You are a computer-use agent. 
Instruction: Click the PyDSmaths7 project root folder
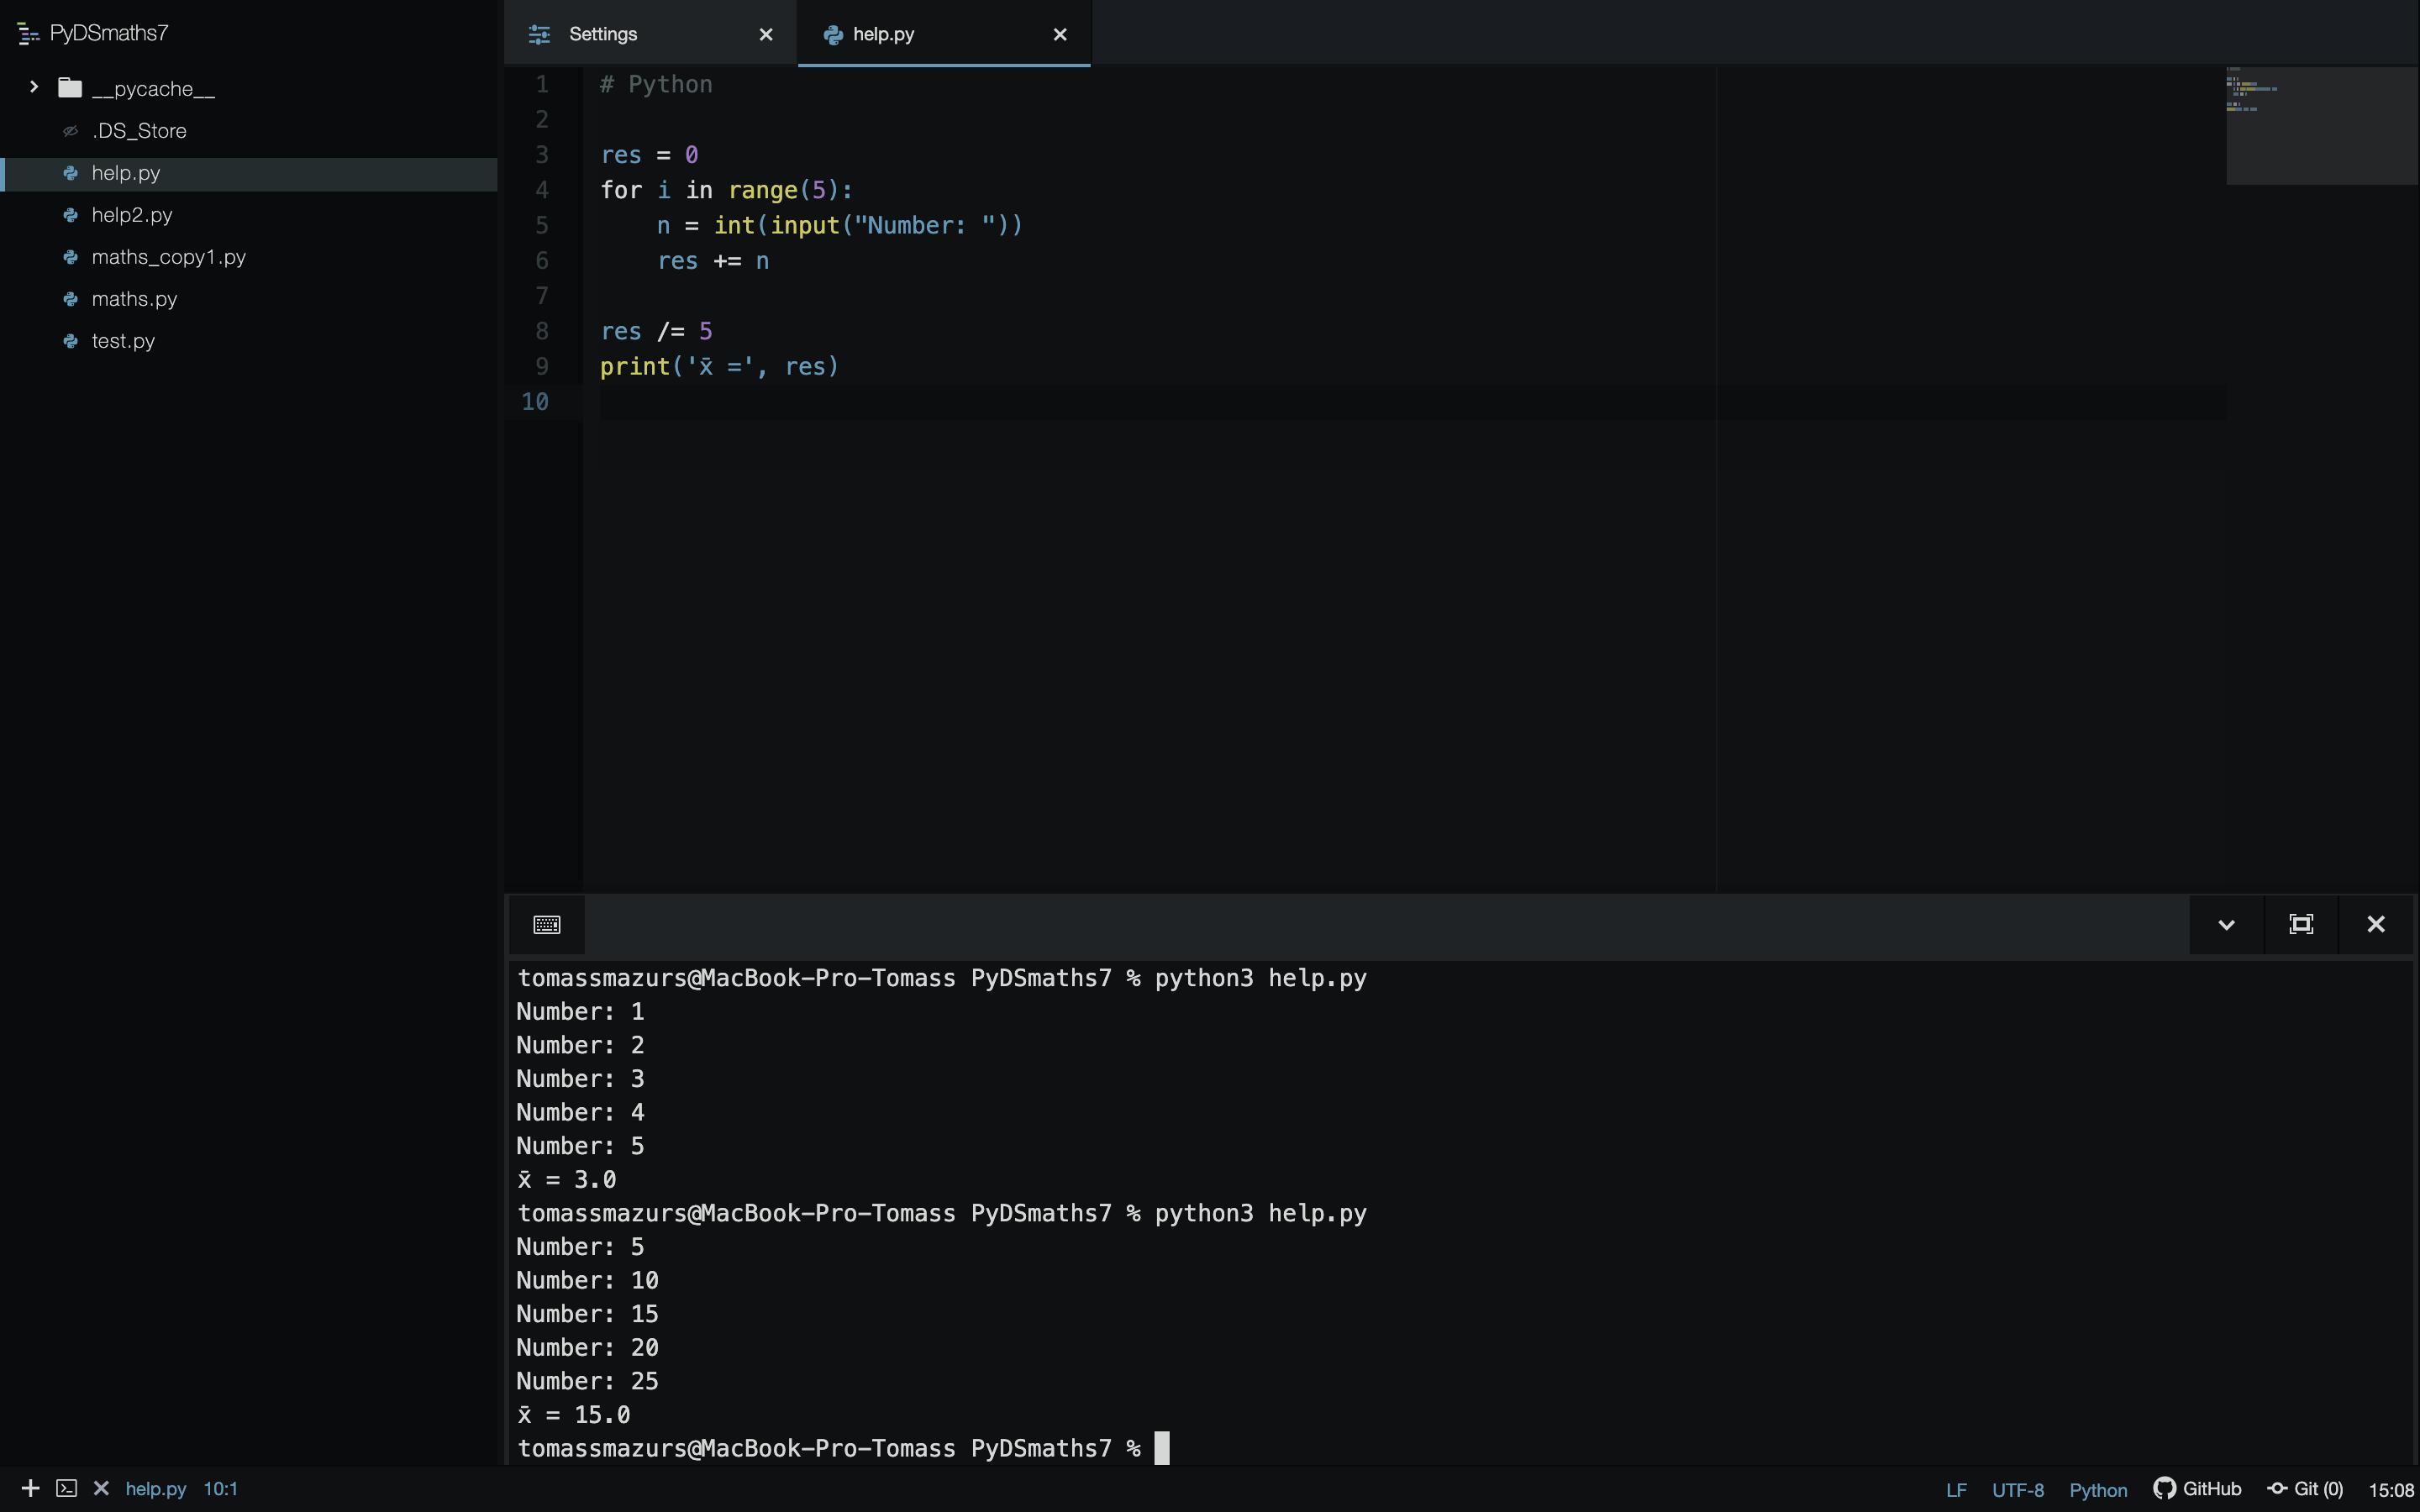[108, 33]
